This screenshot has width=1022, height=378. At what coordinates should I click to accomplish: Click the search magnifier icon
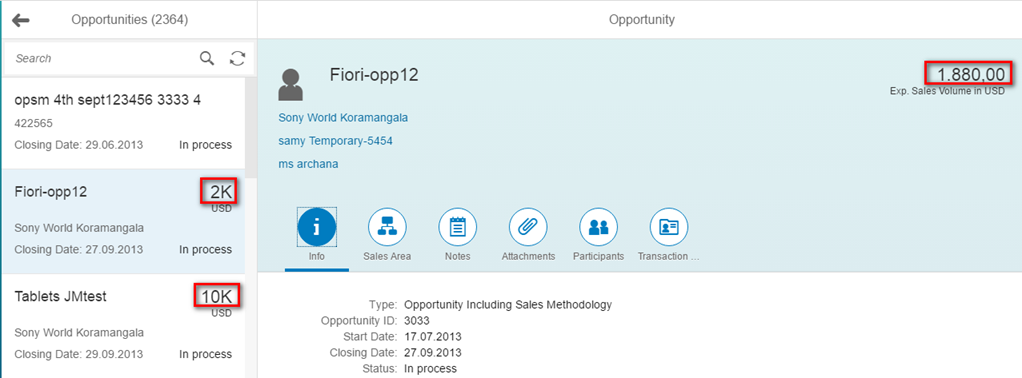click(207, 58)
